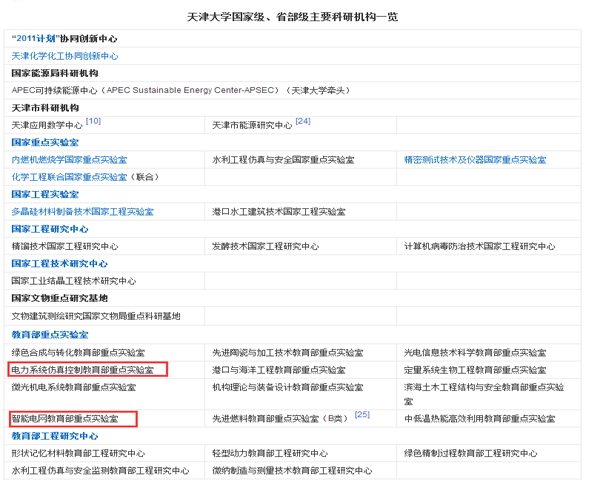The width and height of the screenshot is (600, 480).
Task: Click the APEC可持续能源中心 entry
Action: (x=181, y=90)
